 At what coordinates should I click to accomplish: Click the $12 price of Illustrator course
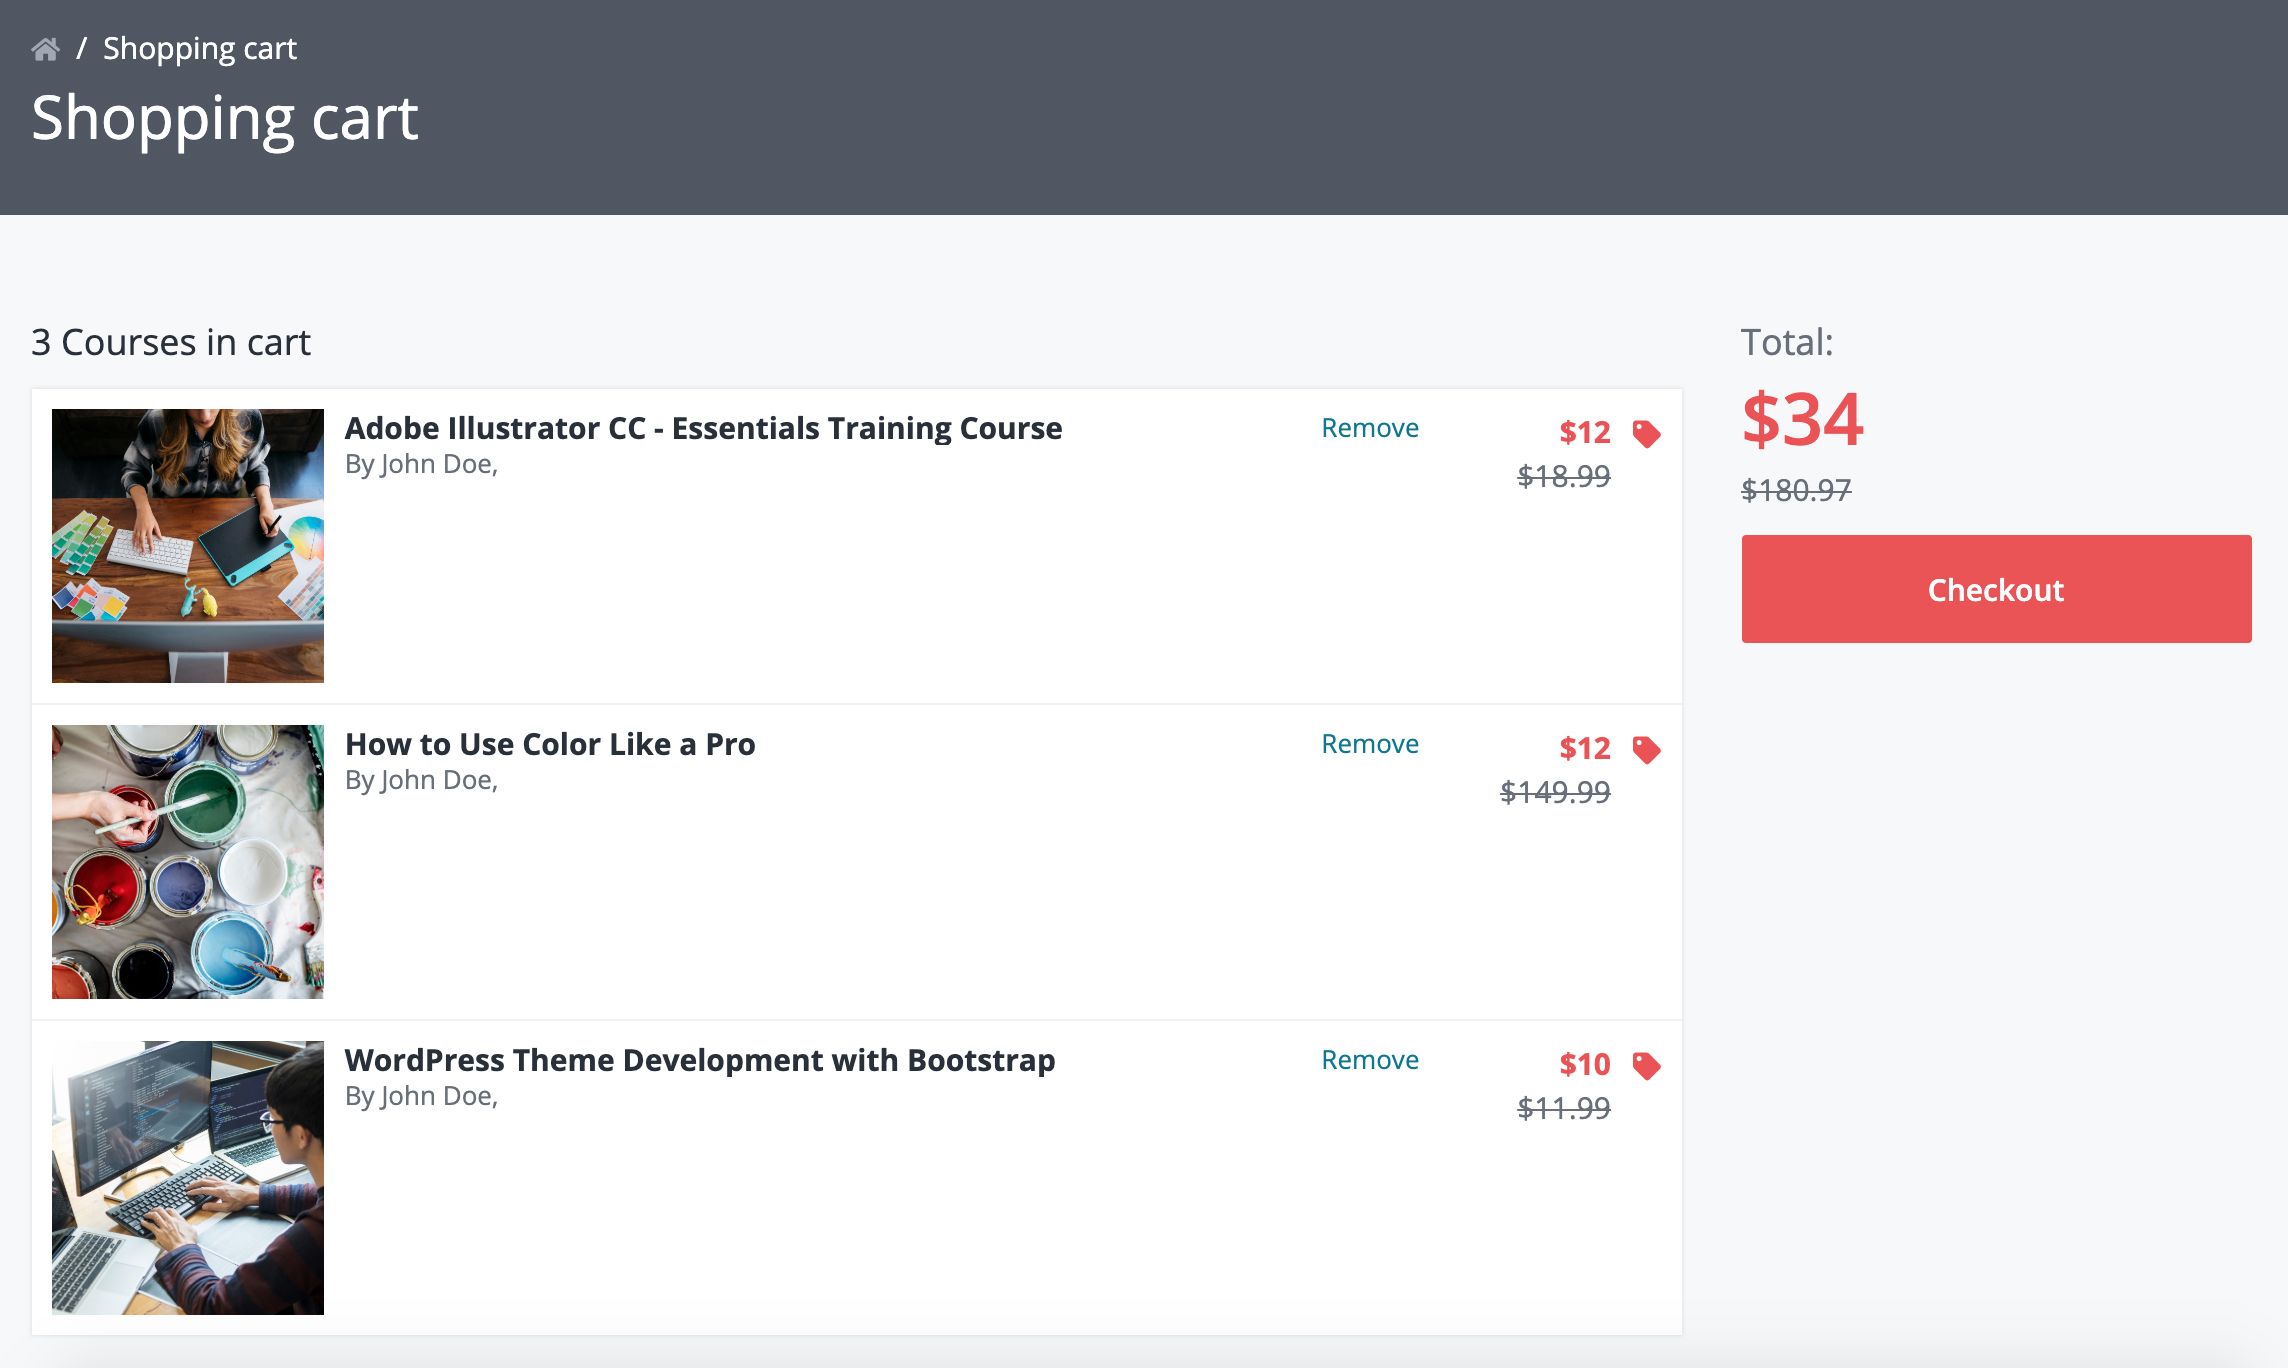[x=1584, y=432]
